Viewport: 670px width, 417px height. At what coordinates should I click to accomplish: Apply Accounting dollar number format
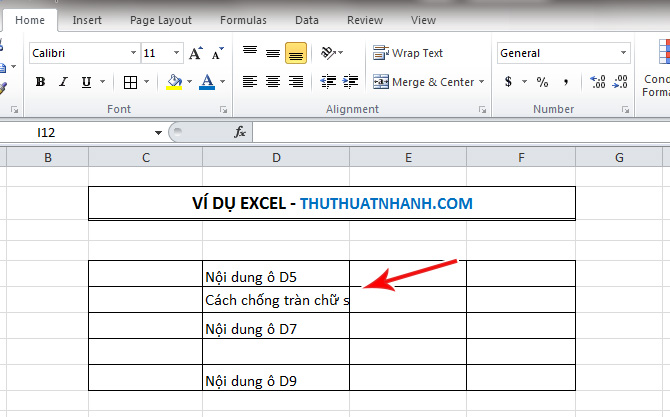[508, 82]
